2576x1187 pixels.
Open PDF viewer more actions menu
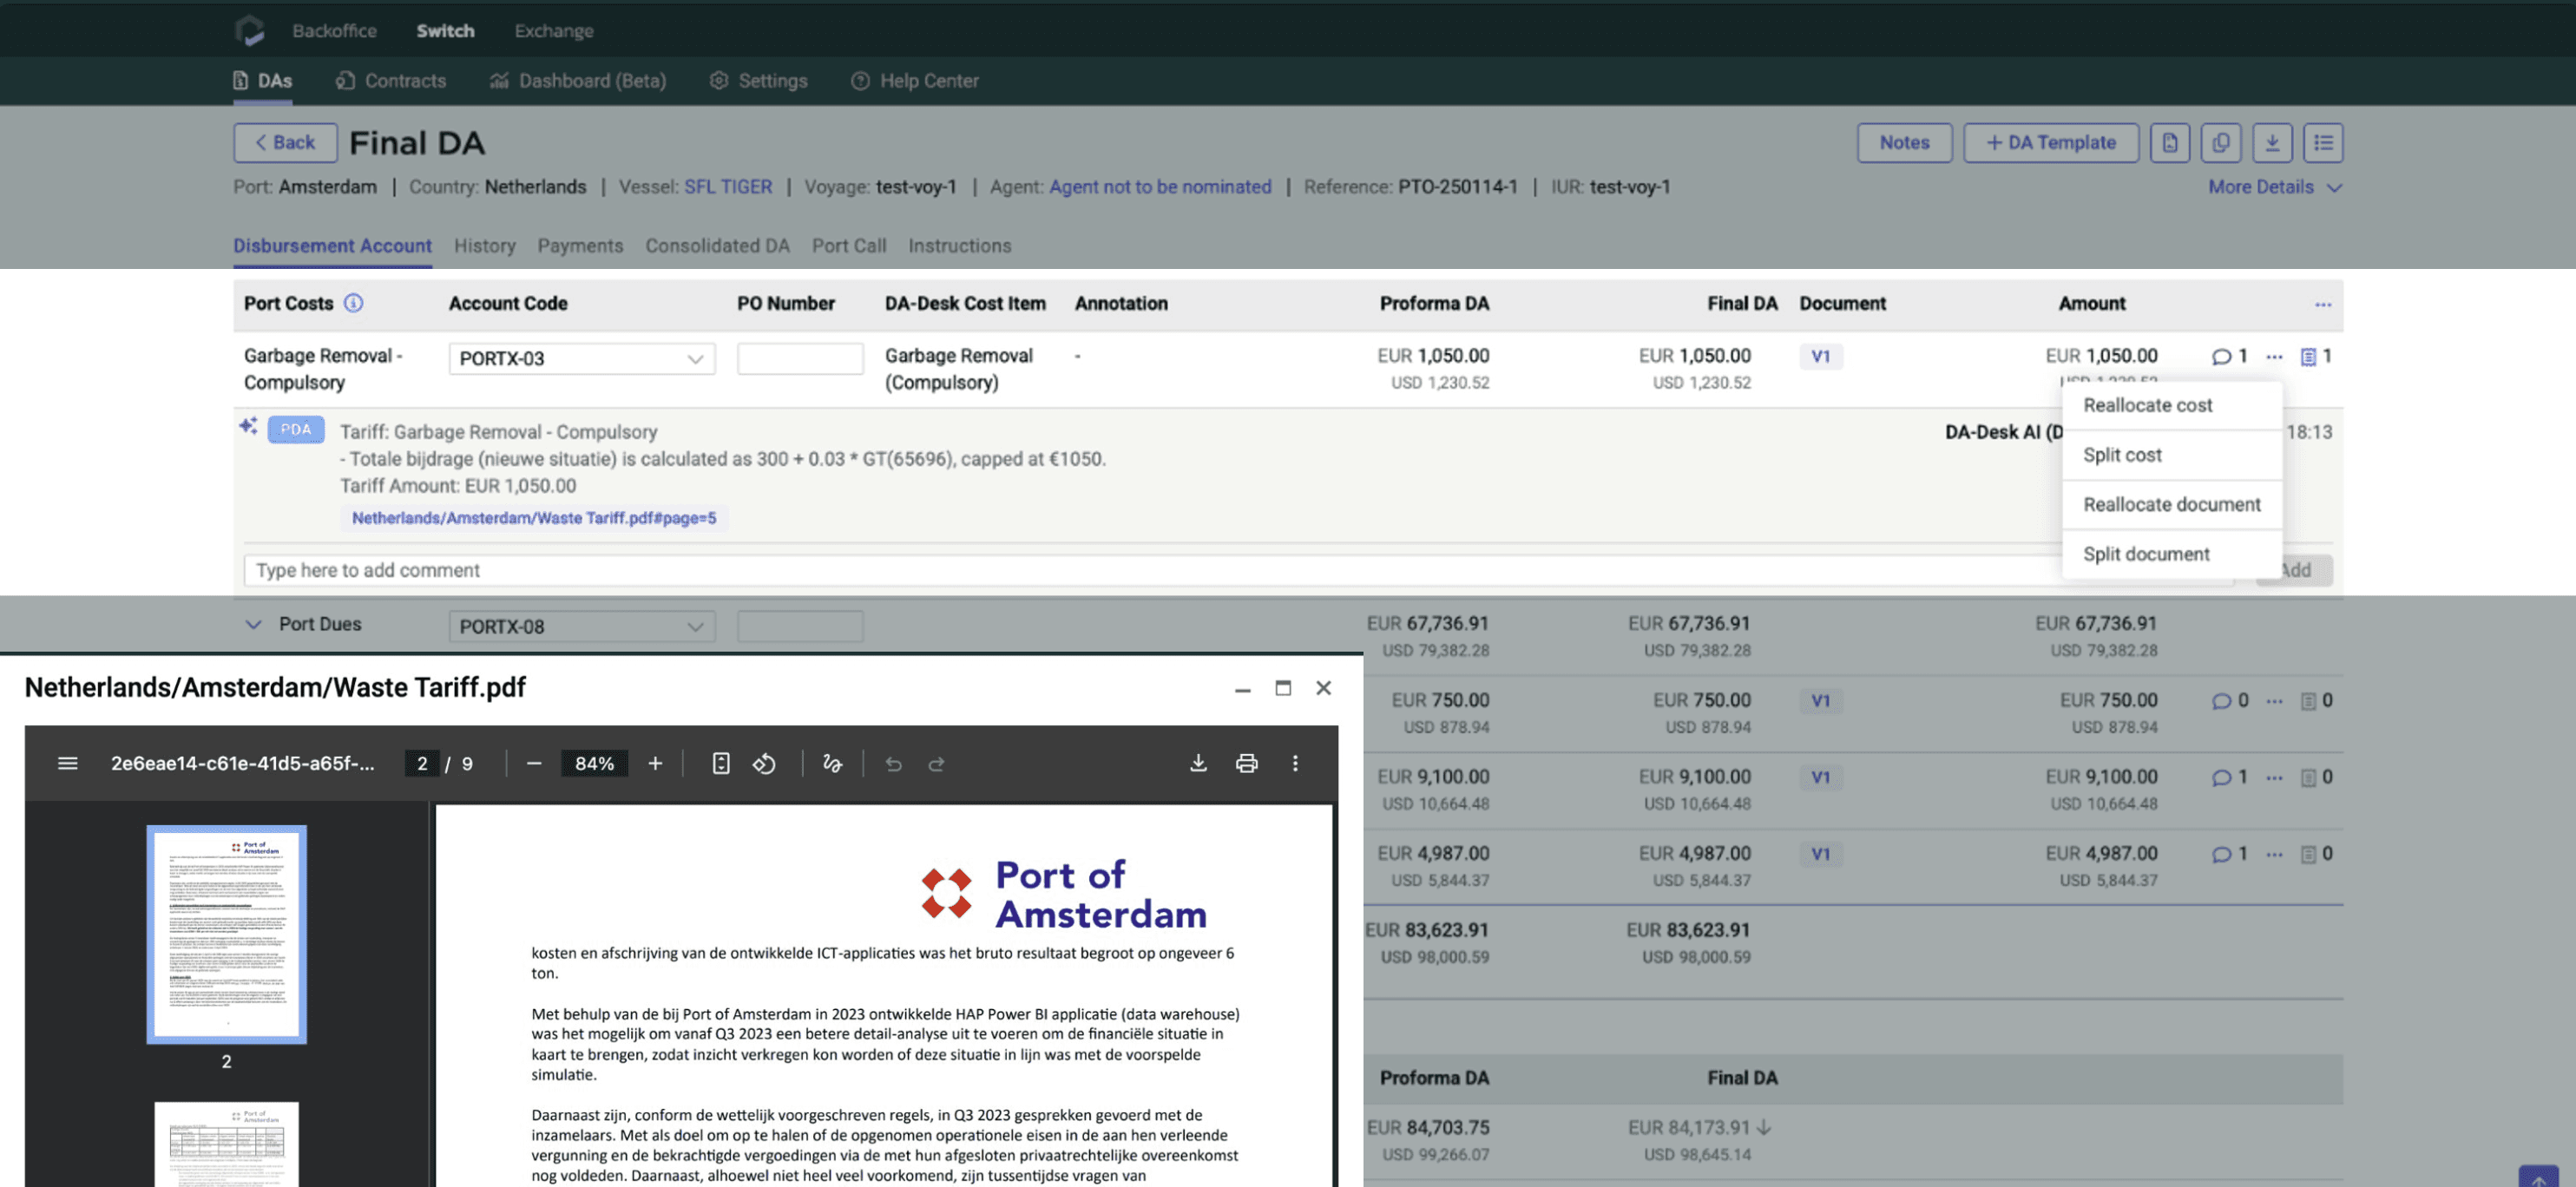click(x=1295, y=764)
